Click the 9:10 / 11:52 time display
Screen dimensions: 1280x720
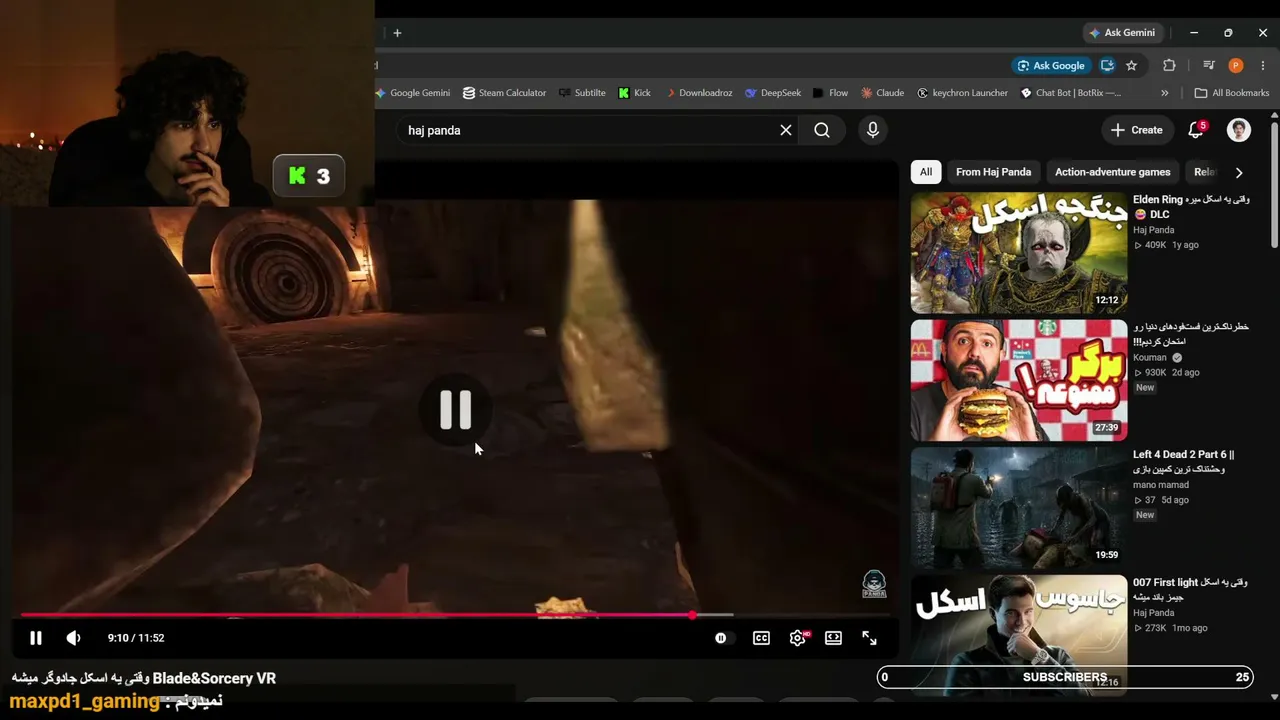click(x=136, y=638)
